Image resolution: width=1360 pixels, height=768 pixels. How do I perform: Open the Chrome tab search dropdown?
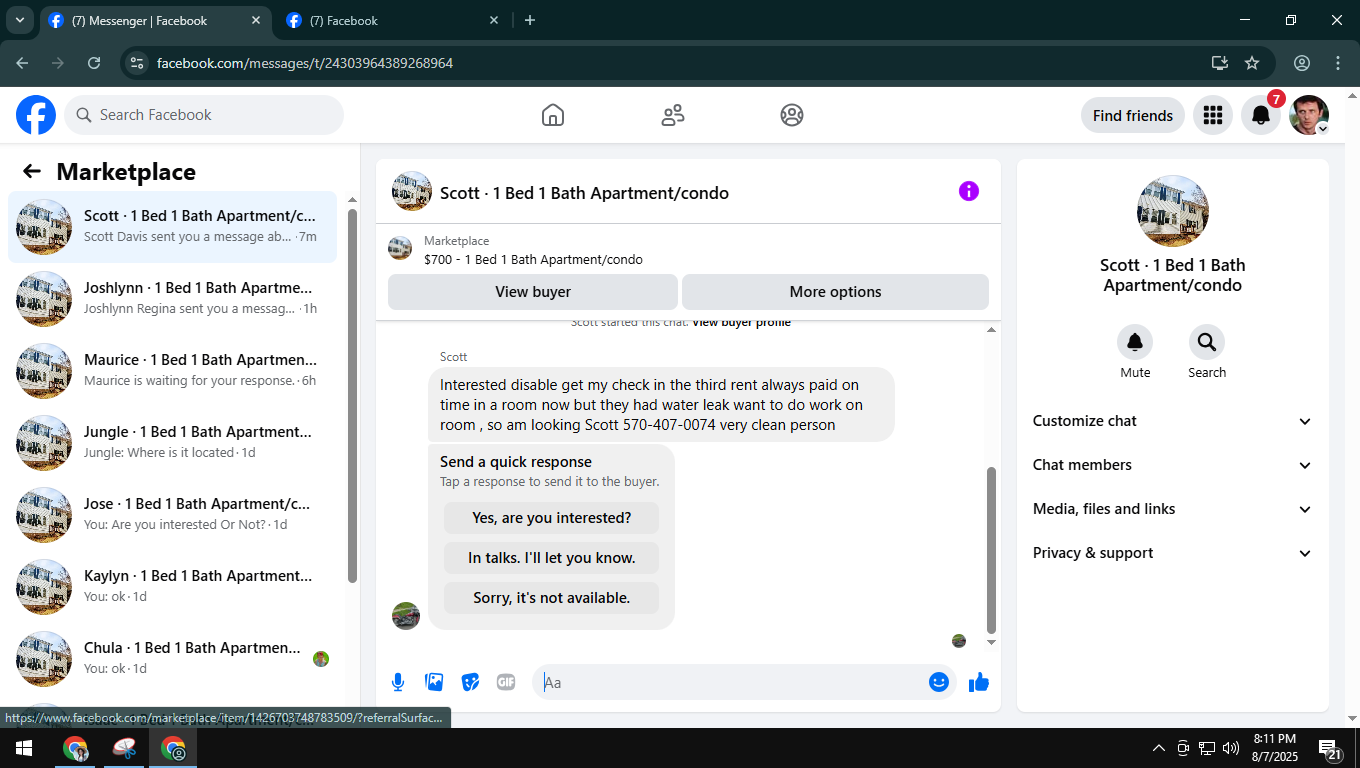[19, 20]
